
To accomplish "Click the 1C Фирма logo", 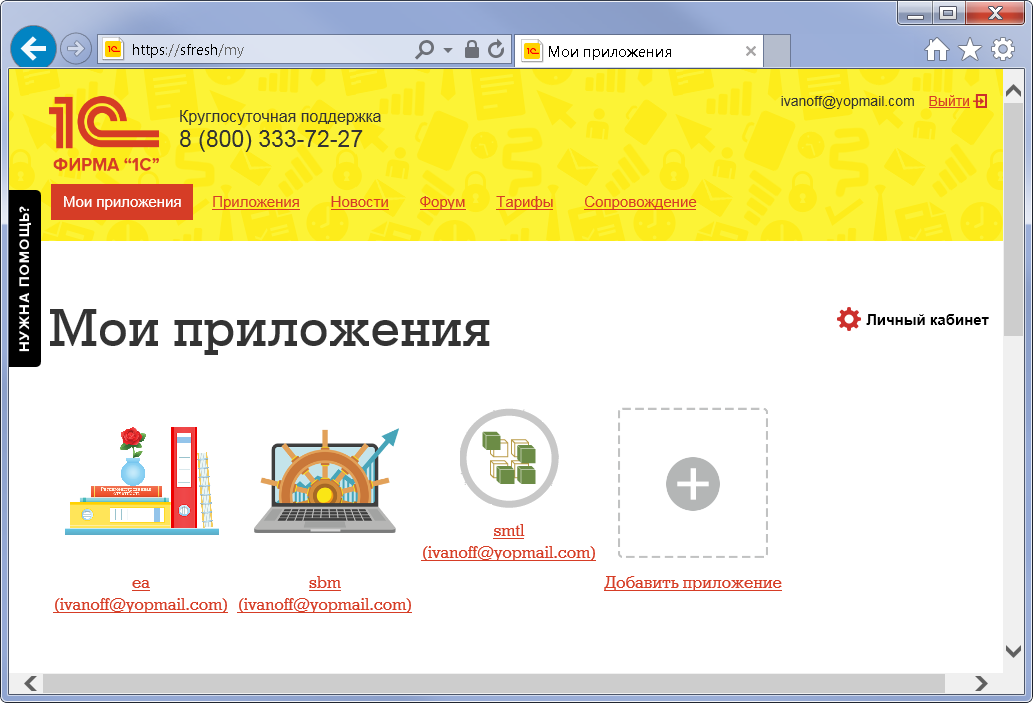I will pos(104,134).
